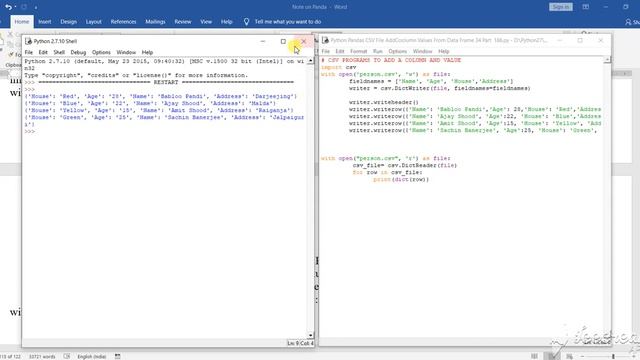Open Window menu in Python Shell

(126, 52)
